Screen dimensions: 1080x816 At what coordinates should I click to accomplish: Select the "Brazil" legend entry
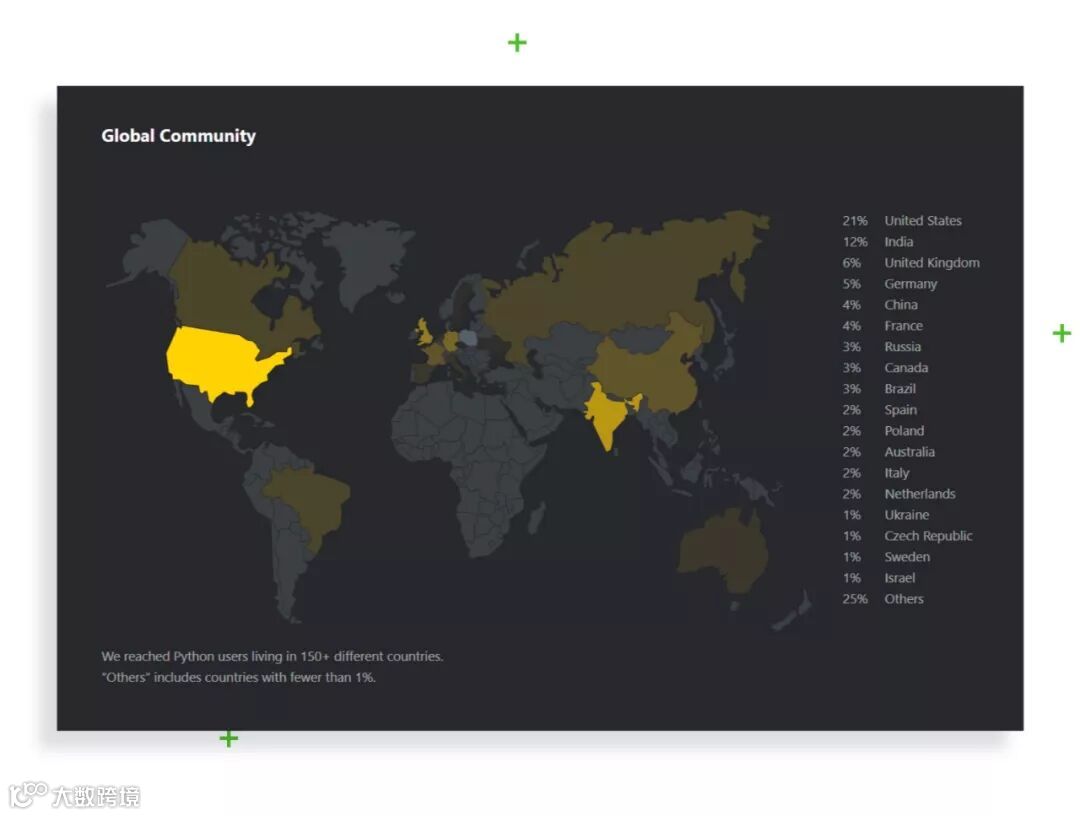(900, 388)
